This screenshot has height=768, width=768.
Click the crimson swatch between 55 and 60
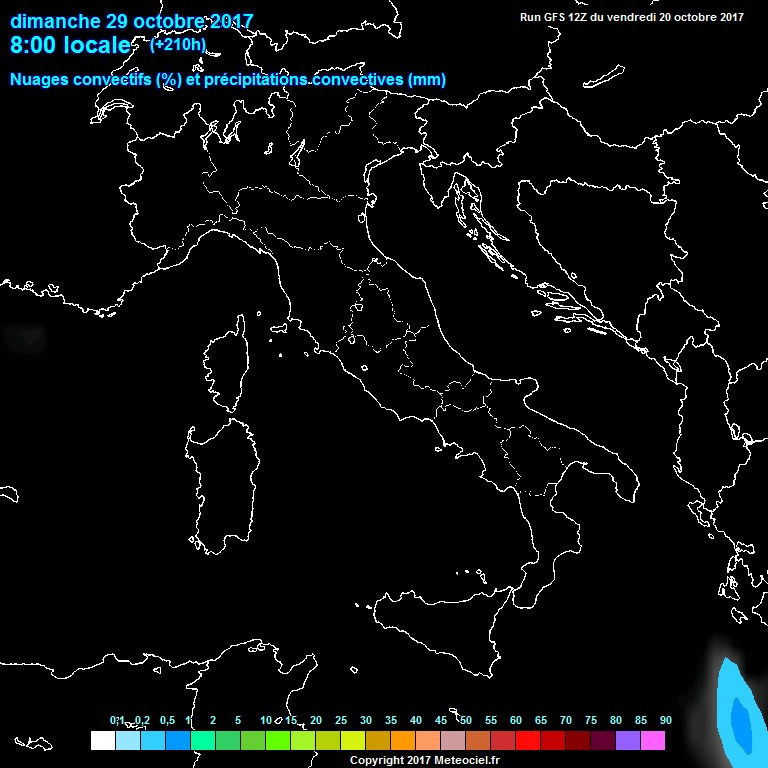503,740
